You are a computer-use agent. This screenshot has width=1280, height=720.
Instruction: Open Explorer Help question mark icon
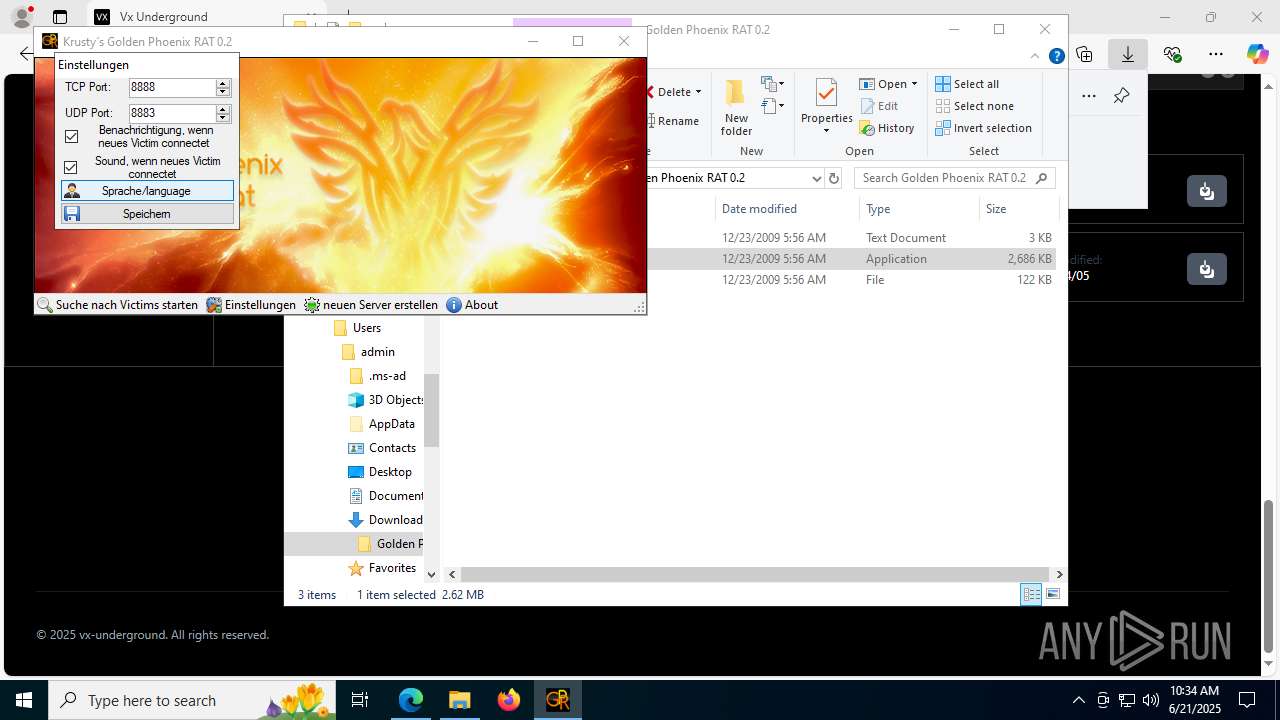1056,56
